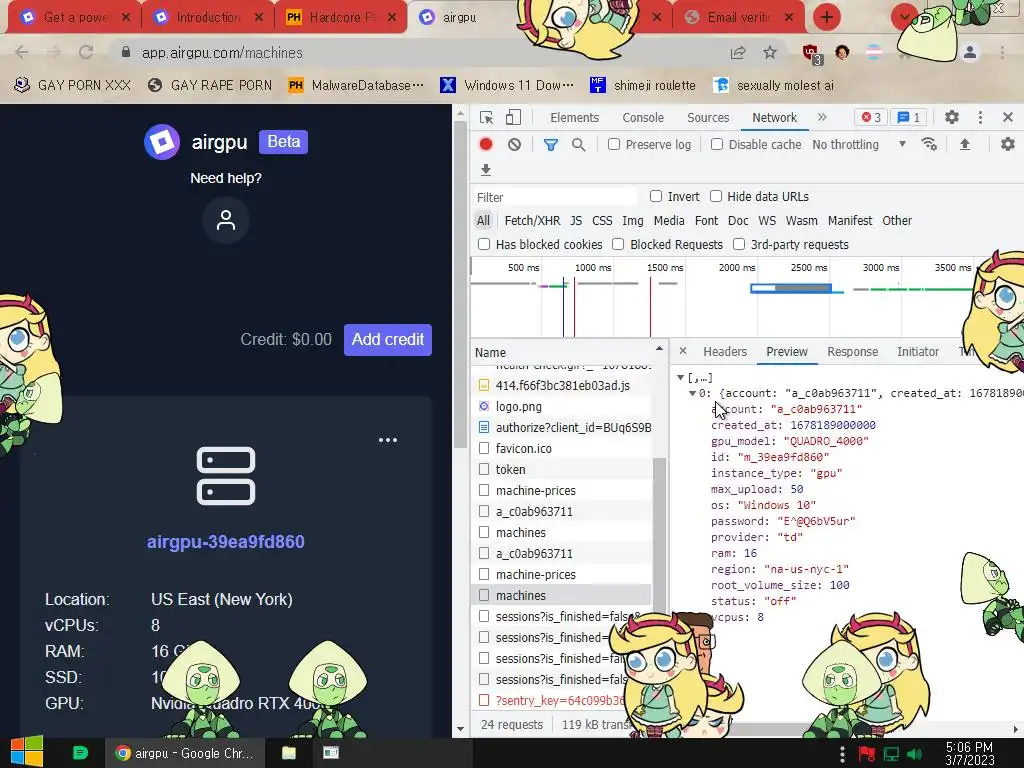1024x768 pixels.
Task: Toggle the network filter funnel icon
Action: [551, 144]
